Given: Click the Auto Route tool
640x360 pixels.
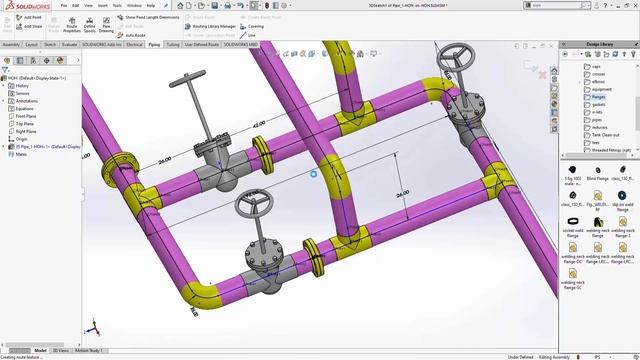Looking at the screenshot, I should click(131, 36).
